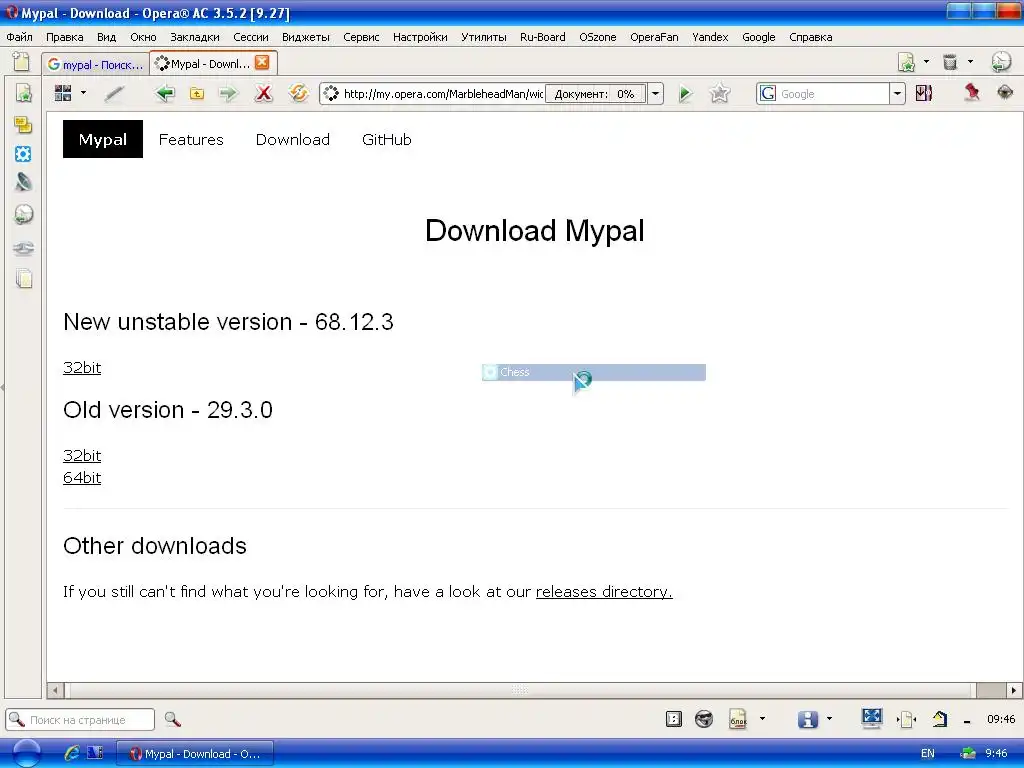Open the Файл menu

point(20,37)
